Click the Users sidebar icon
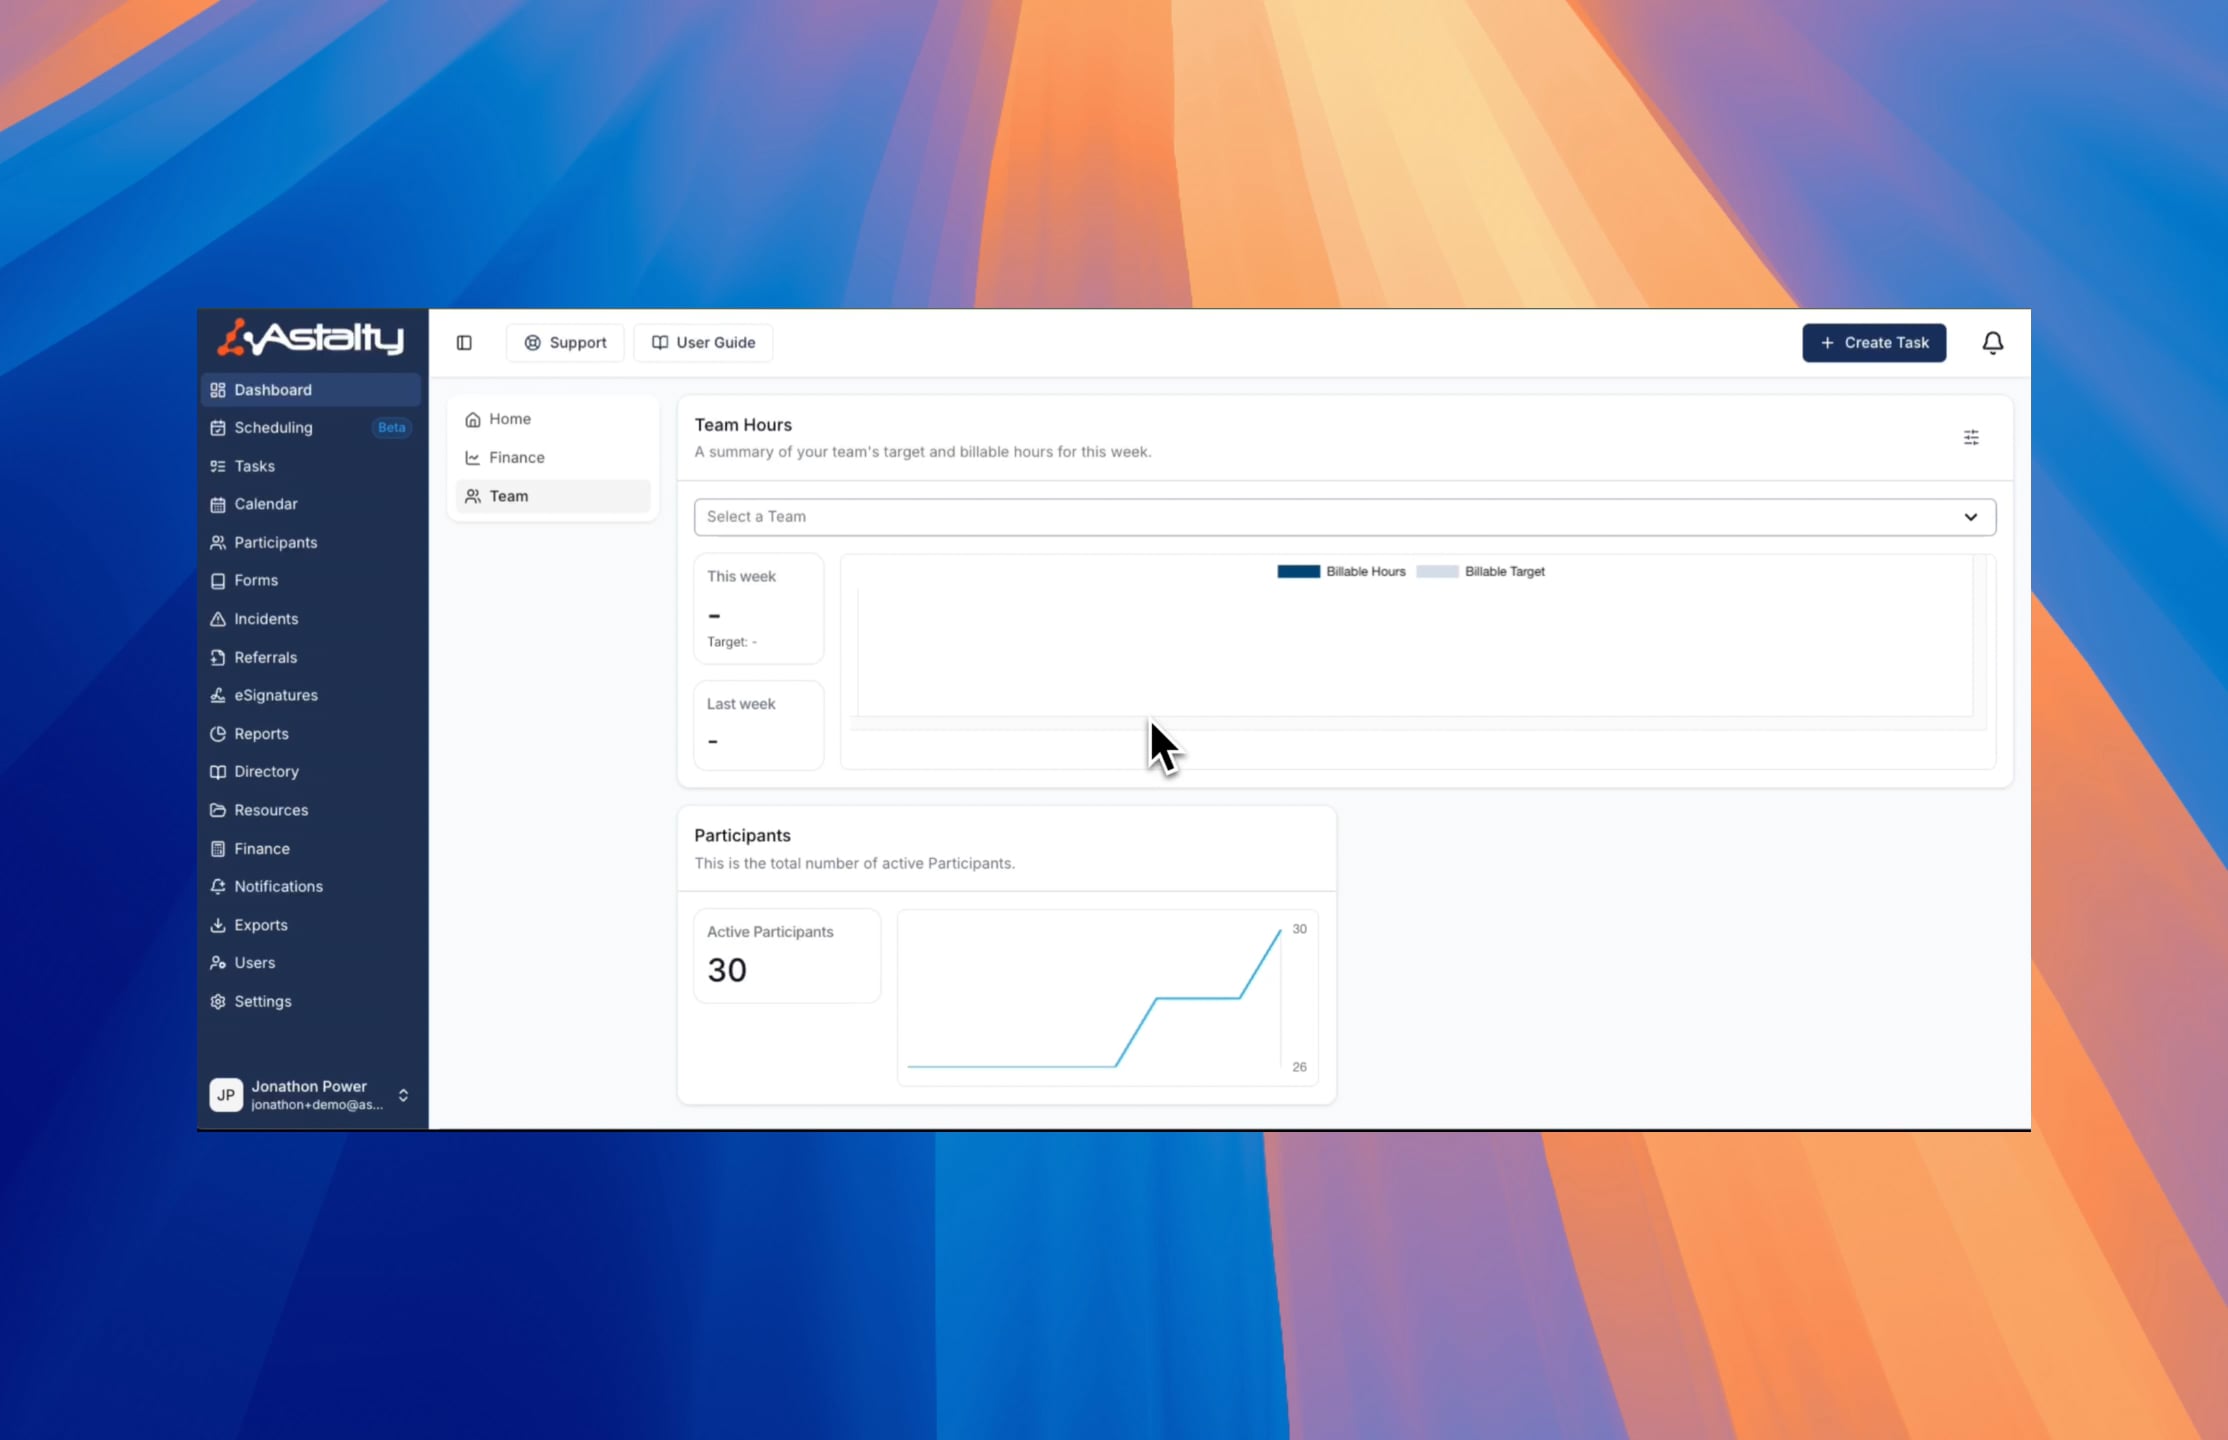Image resolution: width=2228 pixels, height=1440 pixels. [x=218, y=963]
